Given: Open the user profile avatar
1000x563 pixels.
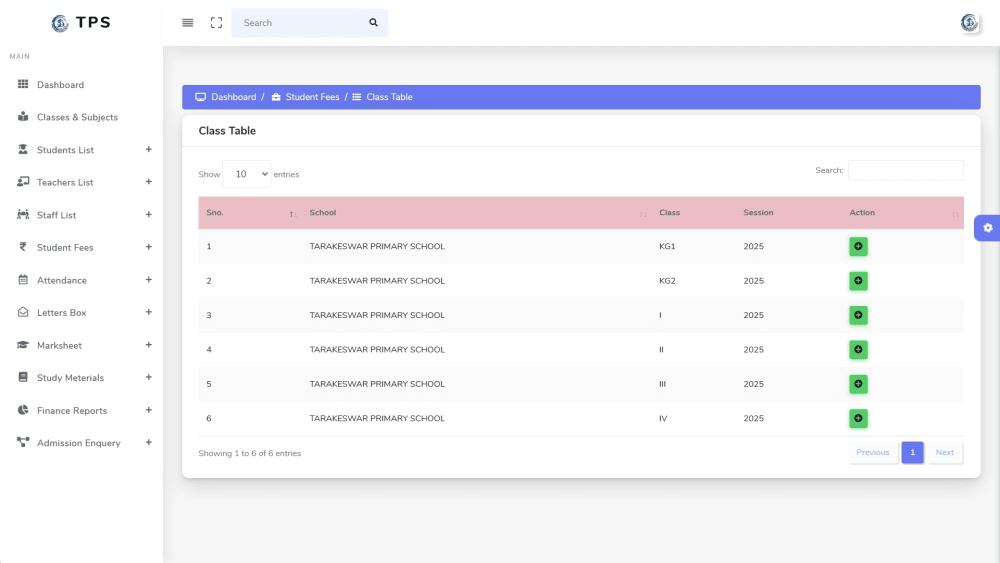Looking at the screenshot, I should tap(969, 23).
